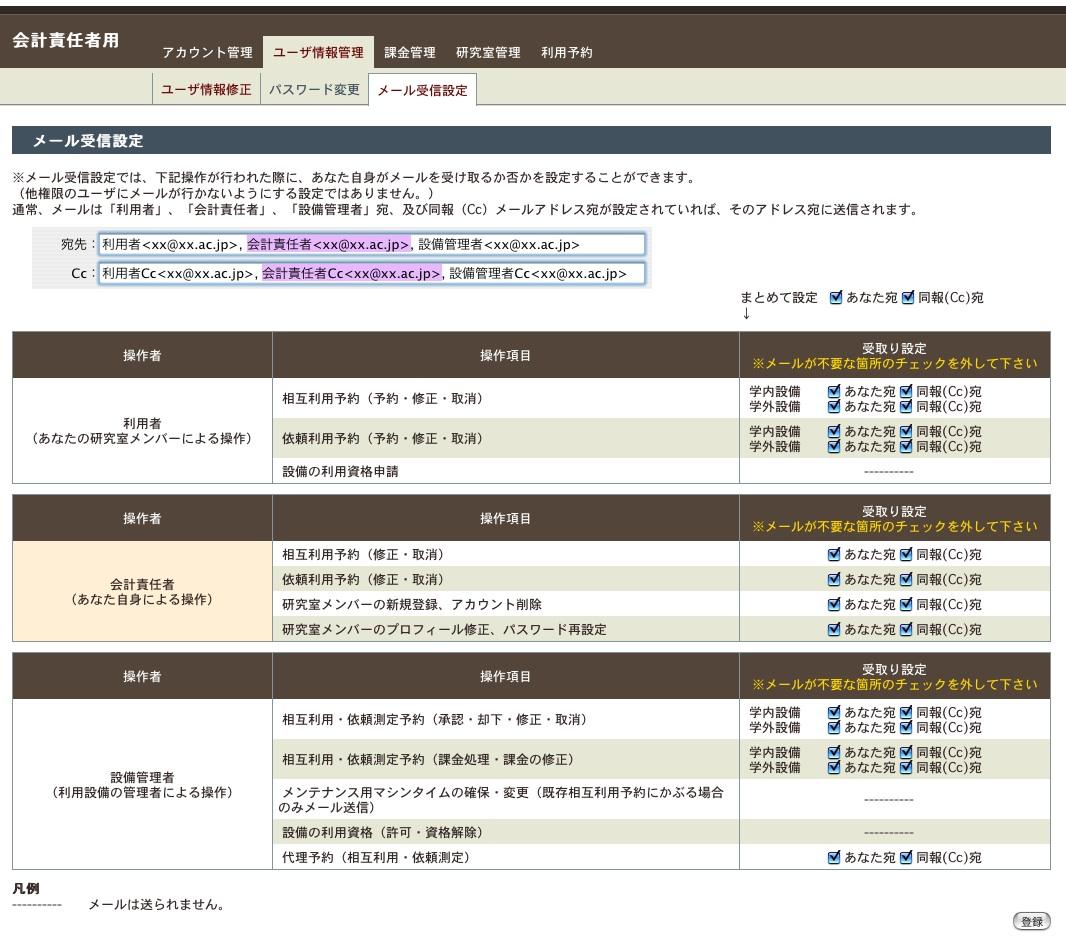Click the 登録 button
This screenshot has width=1066, height=940.
point(1032,922)
